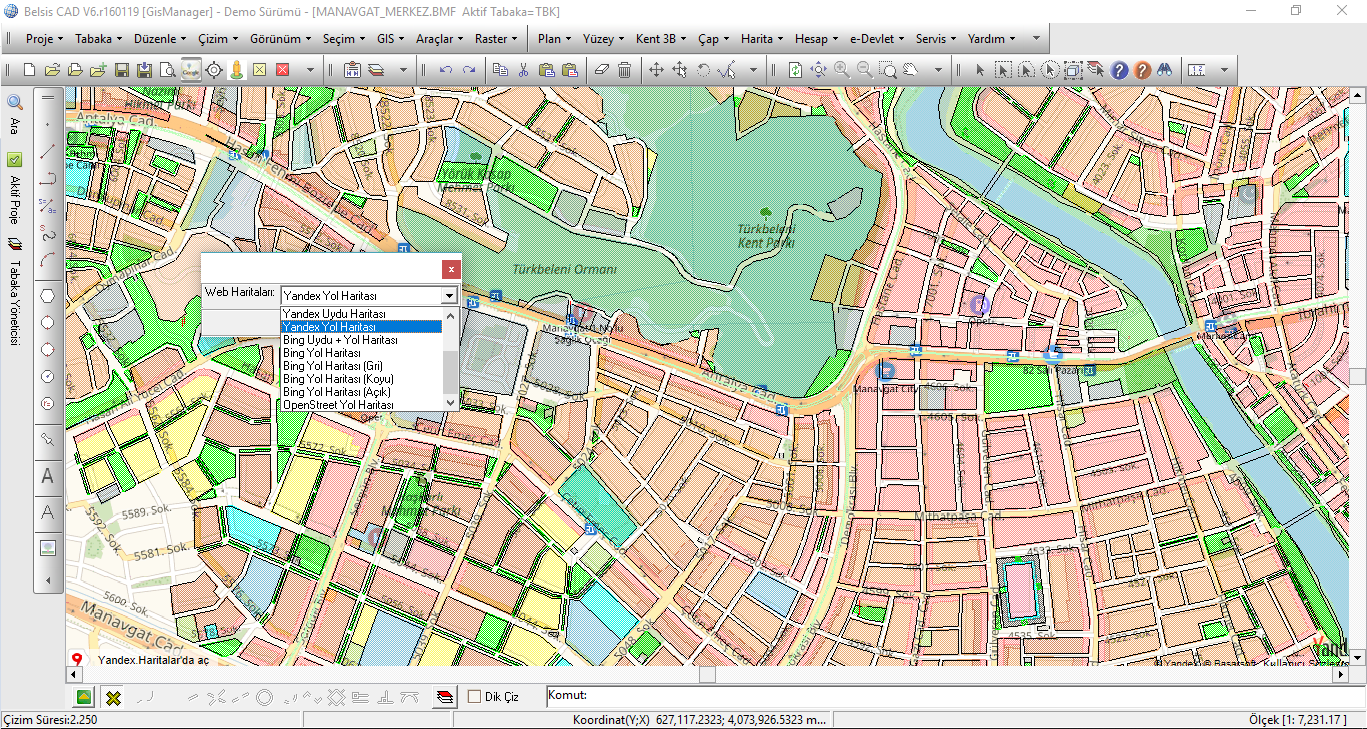Viewport: 1367px width, 729px height.
Task: Open the print preview magnifier page icon
Action: point(168,70)
